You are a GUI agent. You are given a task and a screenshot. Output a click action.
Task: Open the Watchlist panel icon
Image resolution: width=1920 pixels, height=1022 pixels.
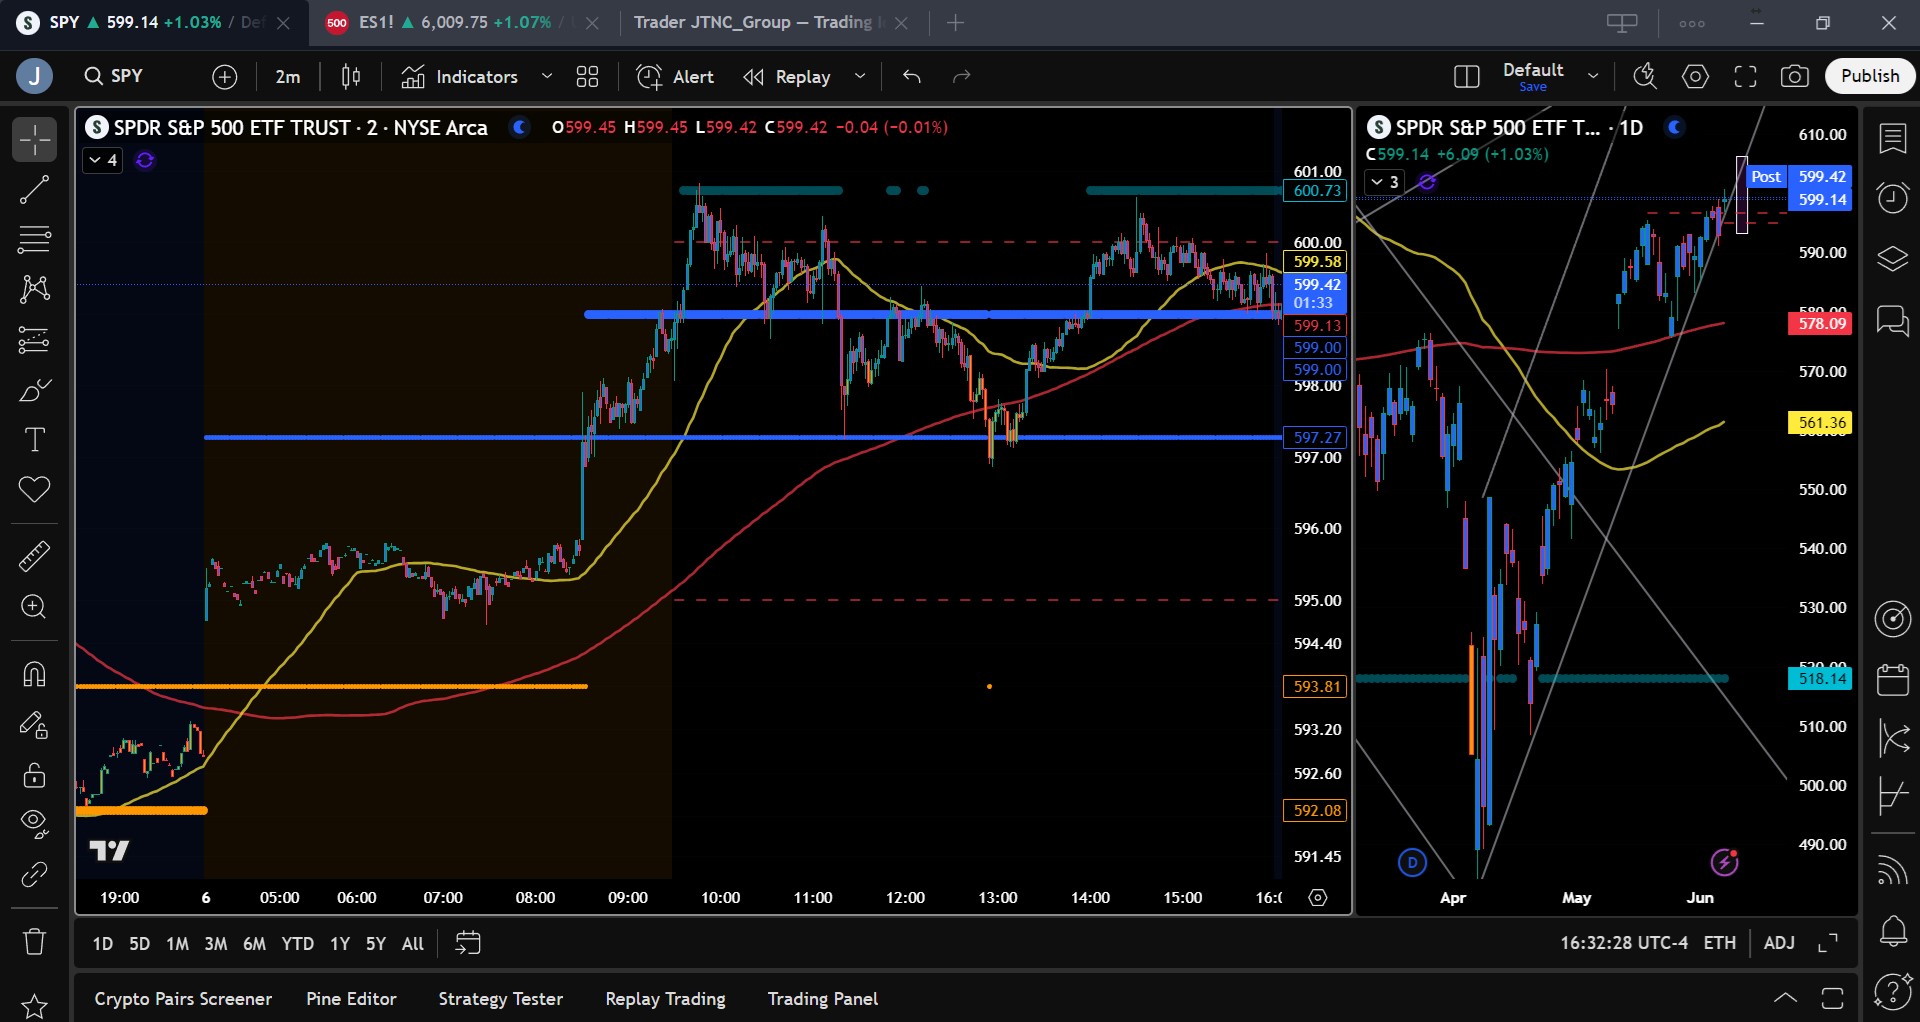pos(1892,140)
